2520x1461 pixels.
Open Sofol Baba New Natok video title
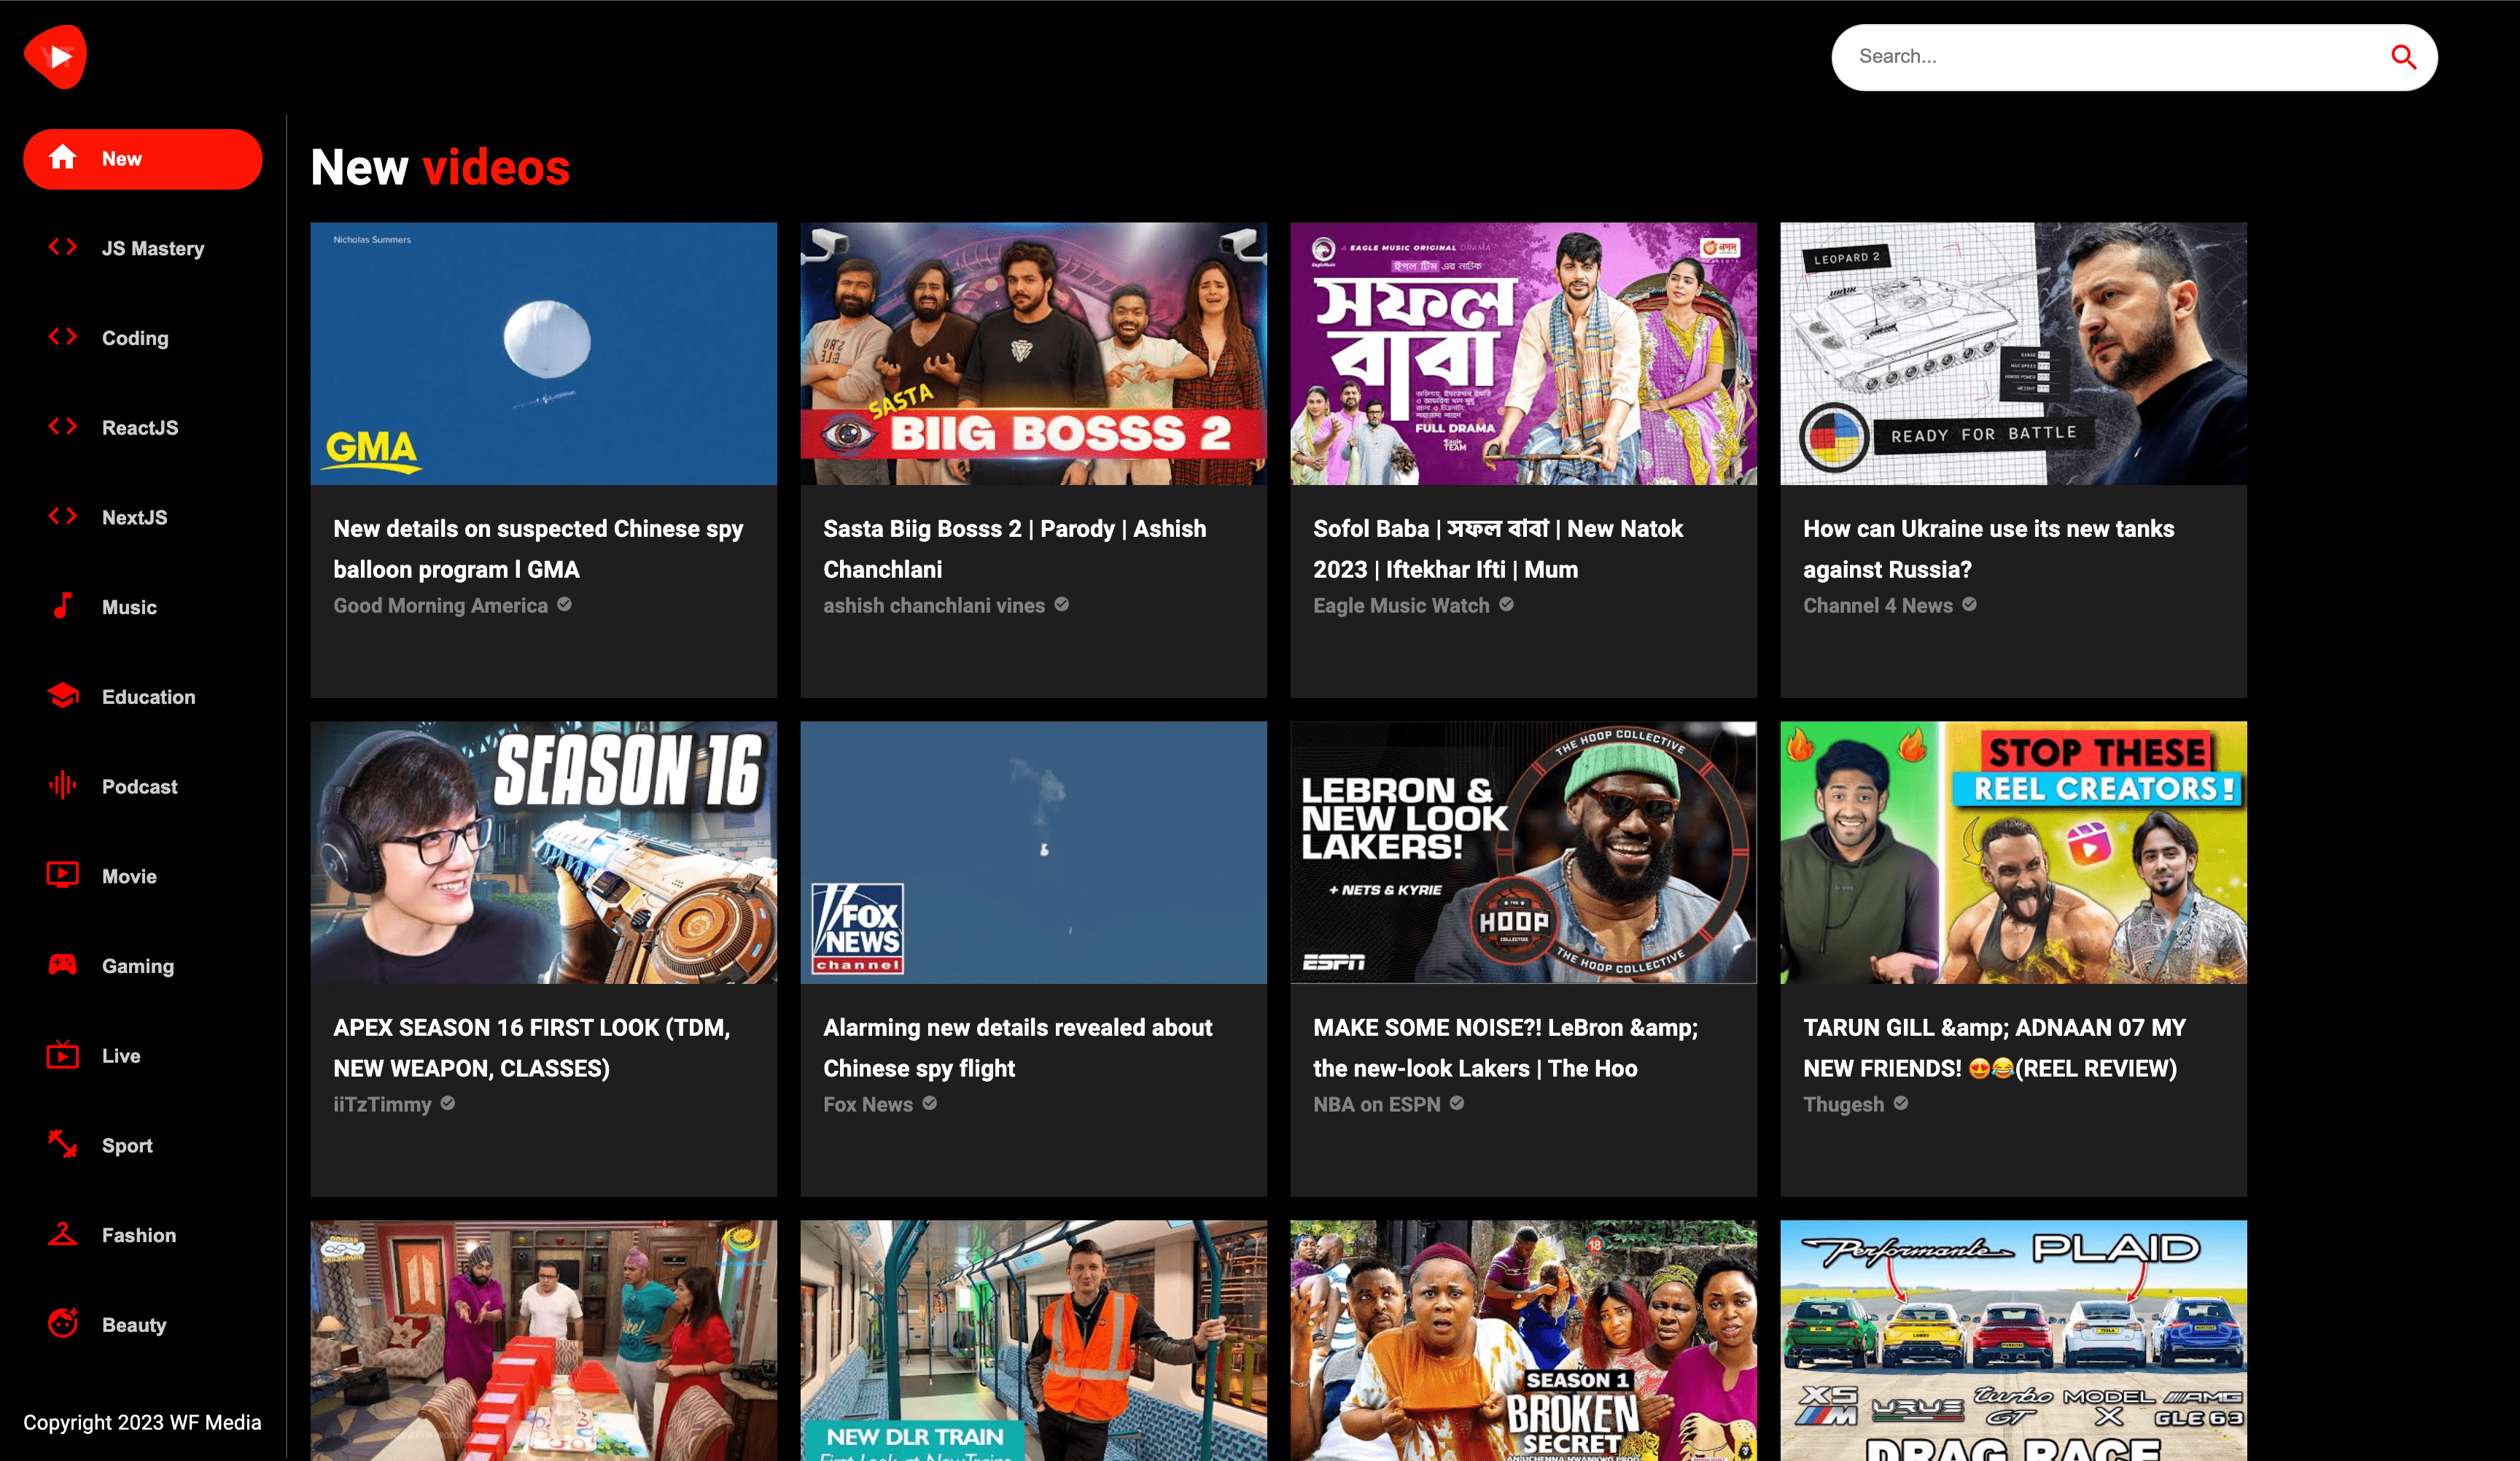click(x=1498, y=549)
